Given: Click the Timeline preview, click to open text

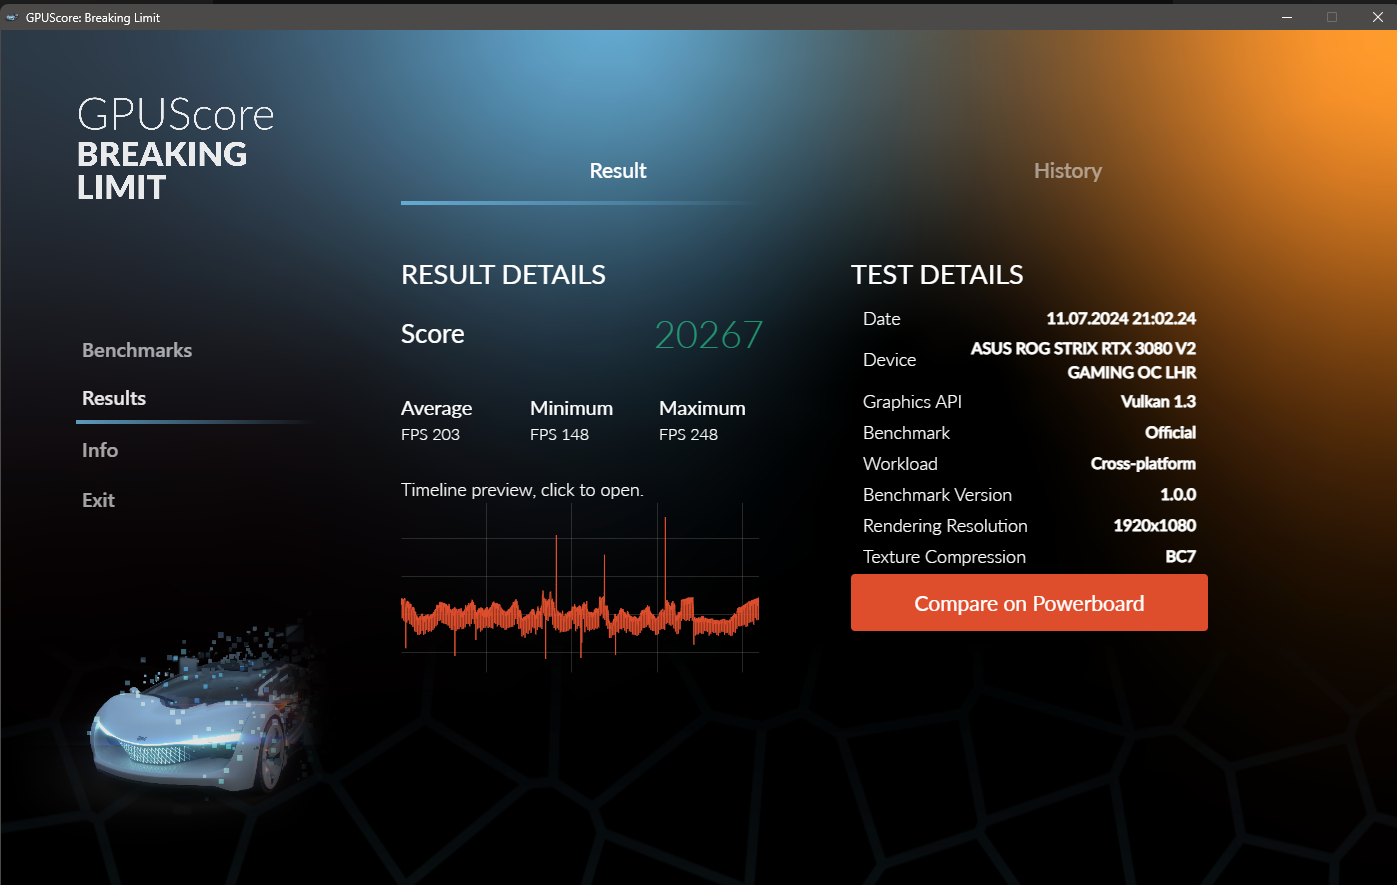Looking at the screenshot, I should pyautogui.click(x=522, y=490).
